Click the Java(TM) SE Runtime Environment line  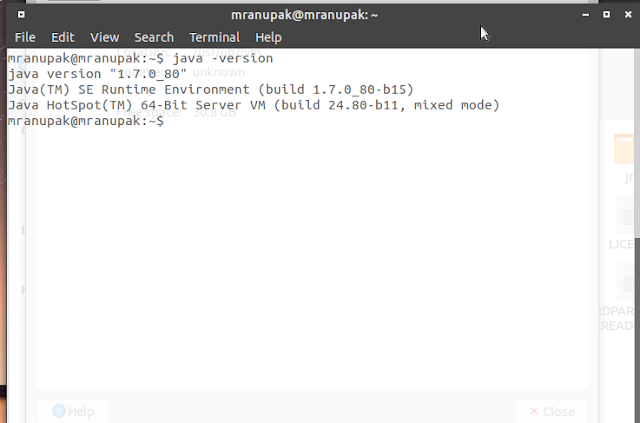tap(211, 90)
